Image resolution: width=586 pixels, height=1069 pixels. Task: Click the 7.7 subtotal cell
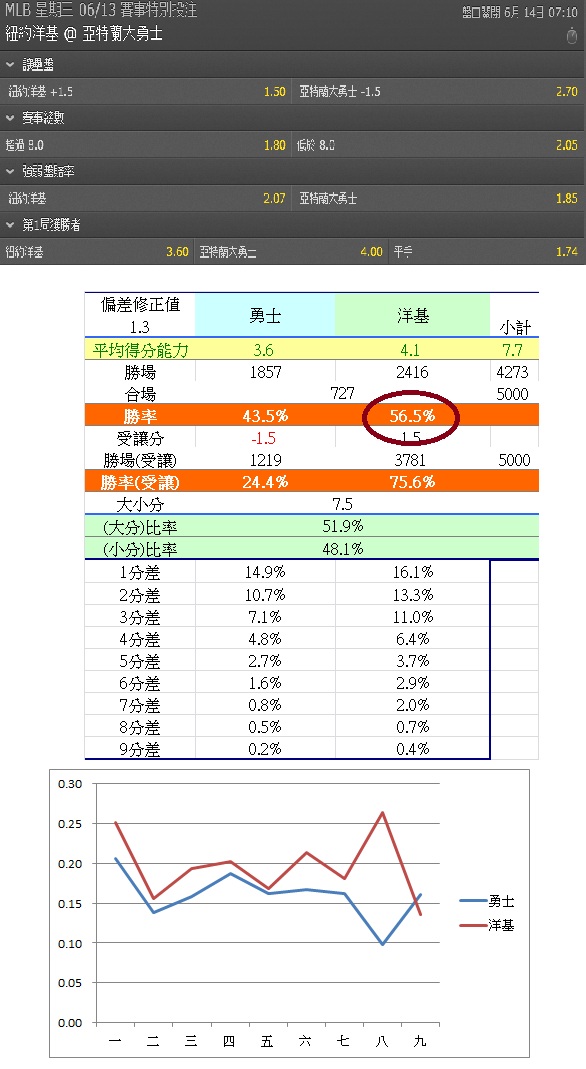click(x=512, y=350)
